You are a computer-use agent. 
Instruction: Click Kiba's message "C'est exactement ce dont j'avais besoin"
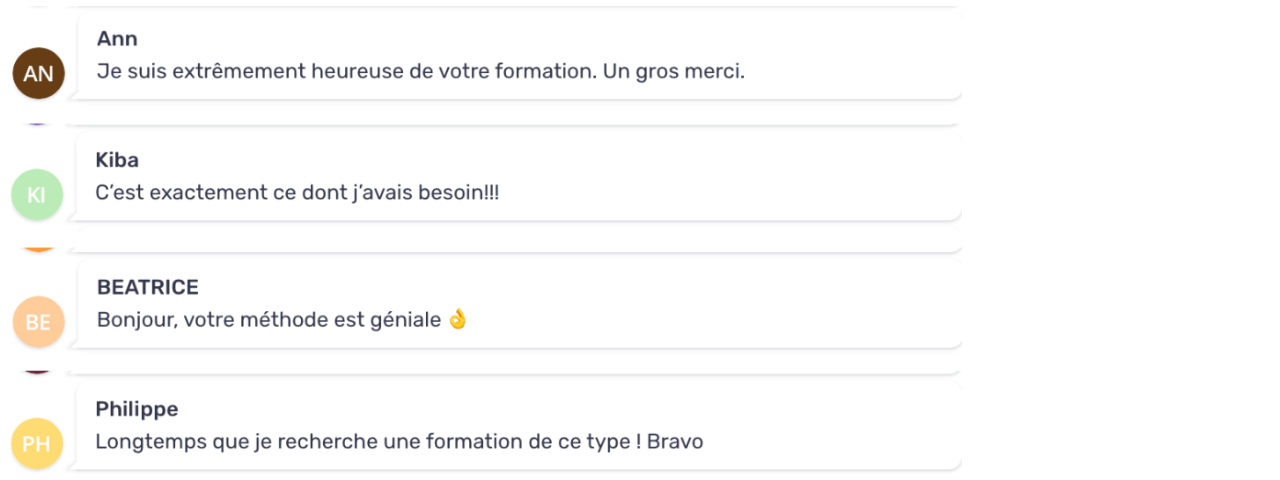coord(297,193)
